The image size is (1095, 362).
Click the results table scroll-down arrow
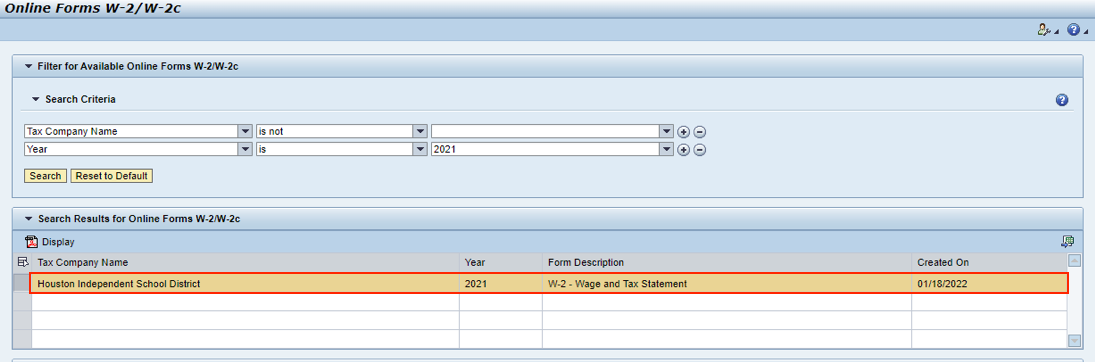click(1075, 340)
